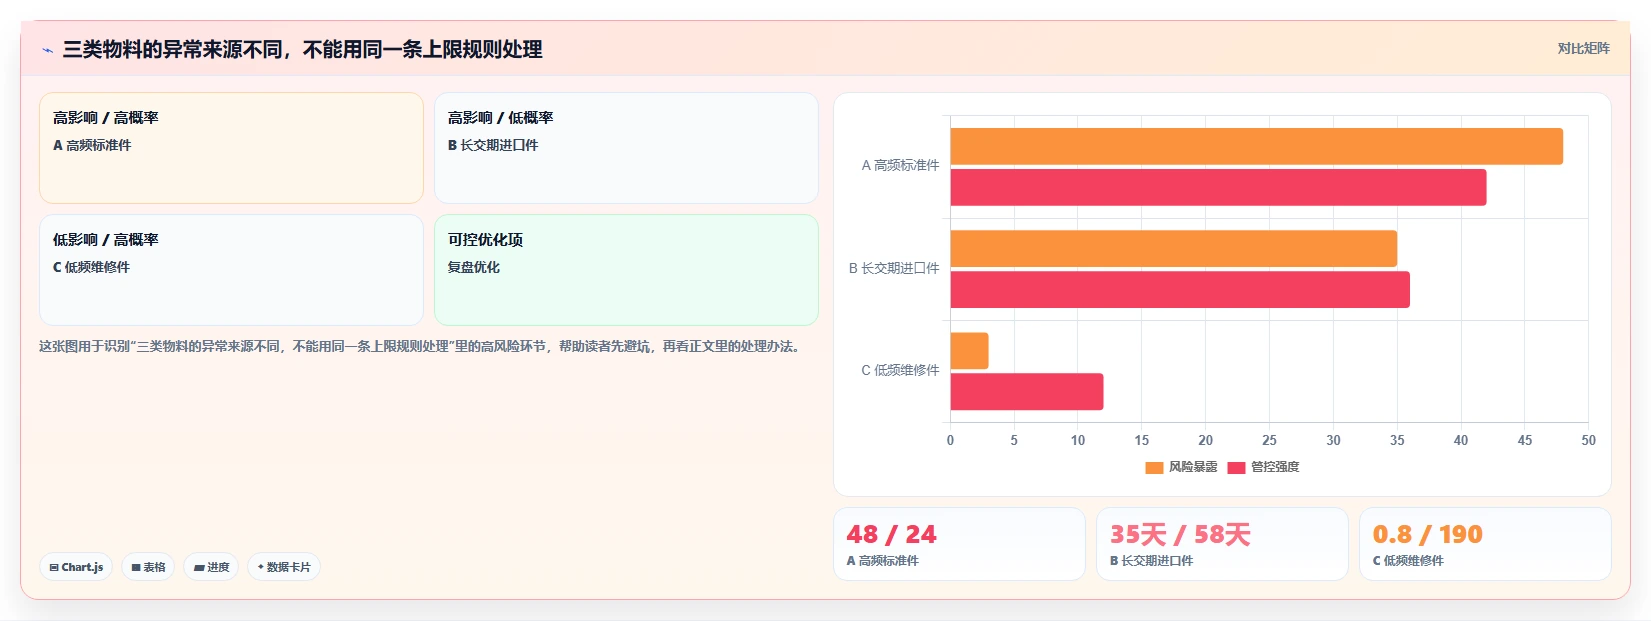Image resolution: width=1651 pixels, height=621 pixels.
Task: Click C 低频维修件 caption under 0.8 / 190
Action: coord(1408,561)
